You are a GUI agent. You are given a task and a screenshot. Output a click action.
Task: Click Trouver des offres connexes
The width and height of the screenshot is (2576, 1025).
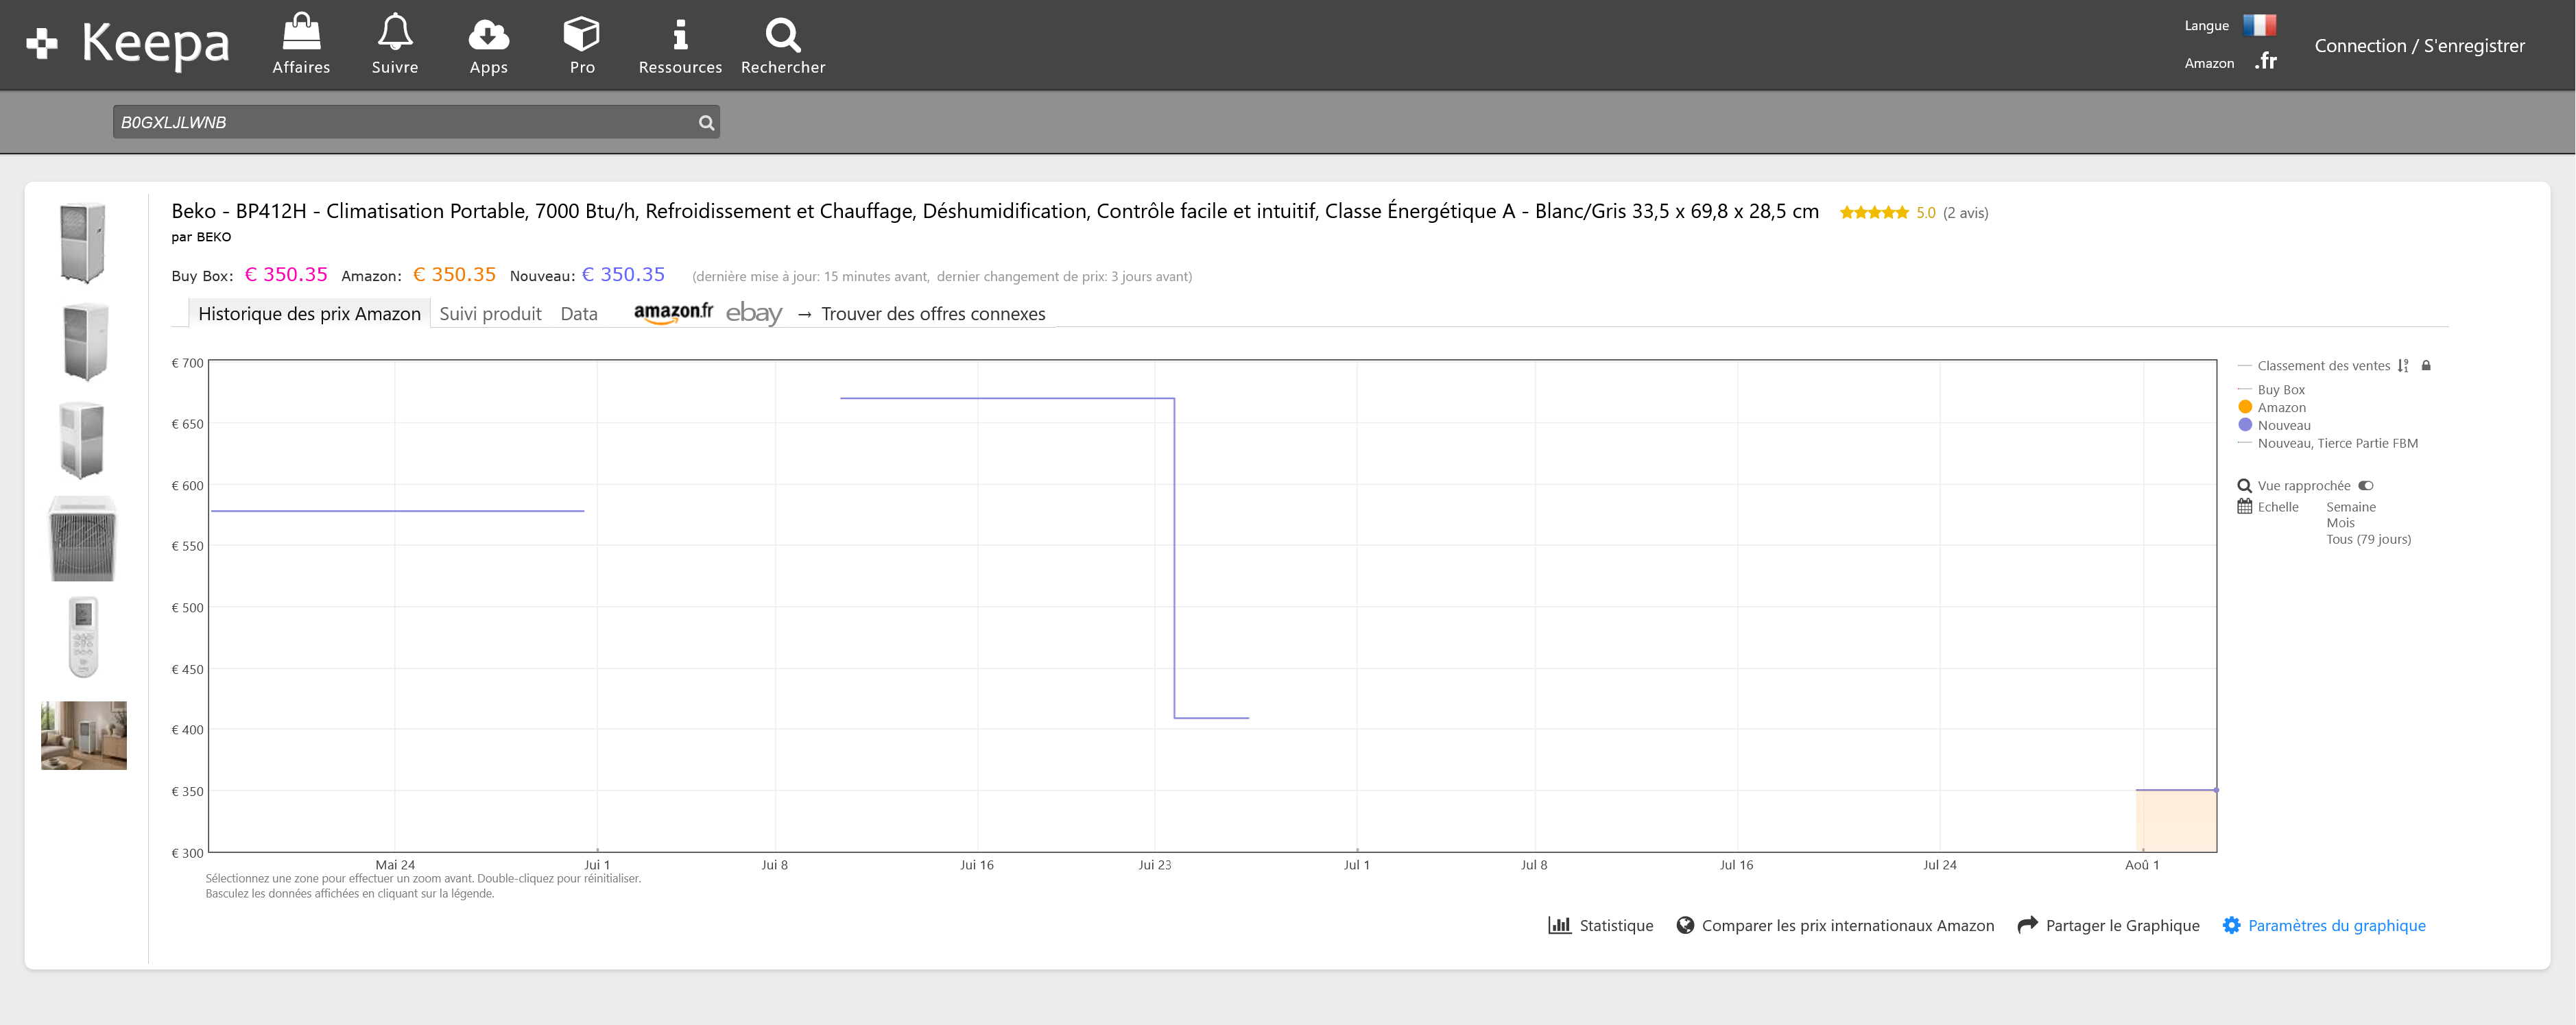[x=933, y=314]
